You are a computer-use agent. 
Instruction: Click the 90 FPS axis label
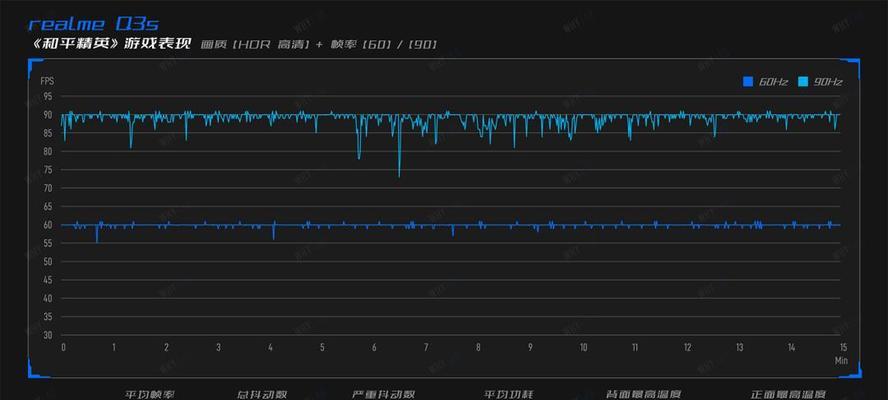tap(48, 115)
